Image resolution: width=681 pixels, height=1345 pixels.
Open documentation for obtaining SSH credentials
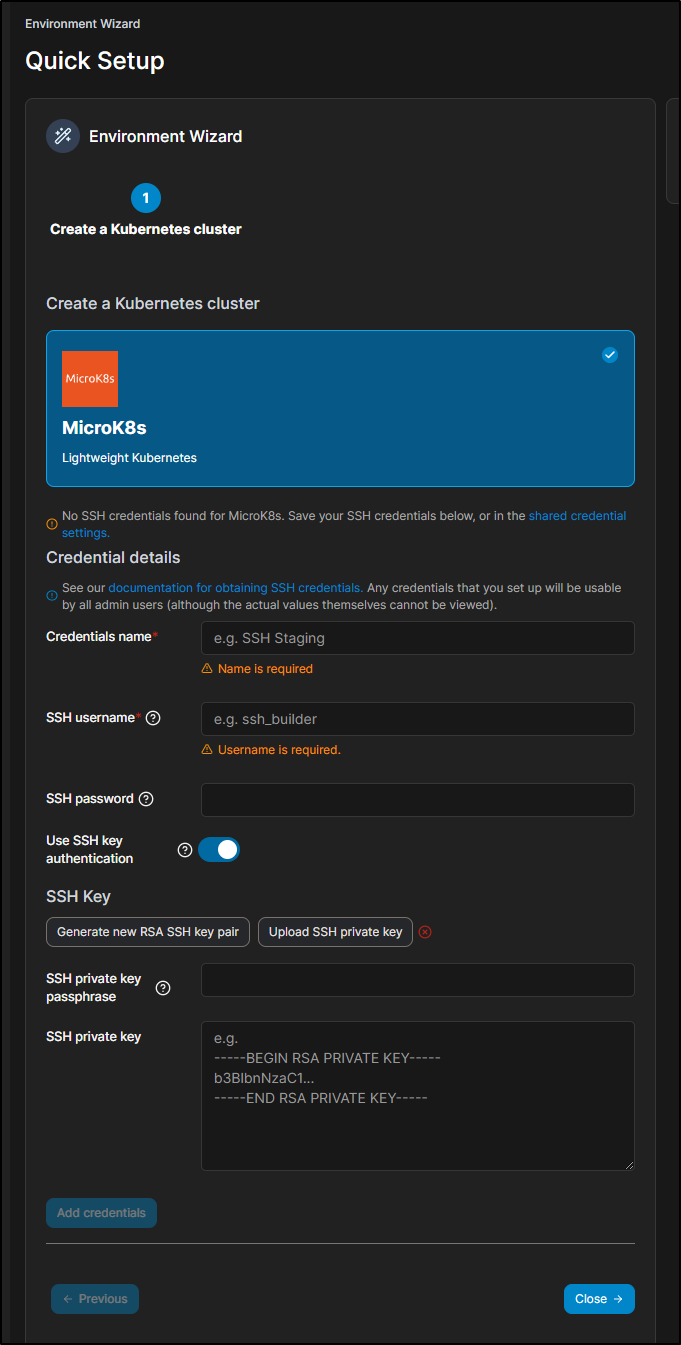[235, 588]
